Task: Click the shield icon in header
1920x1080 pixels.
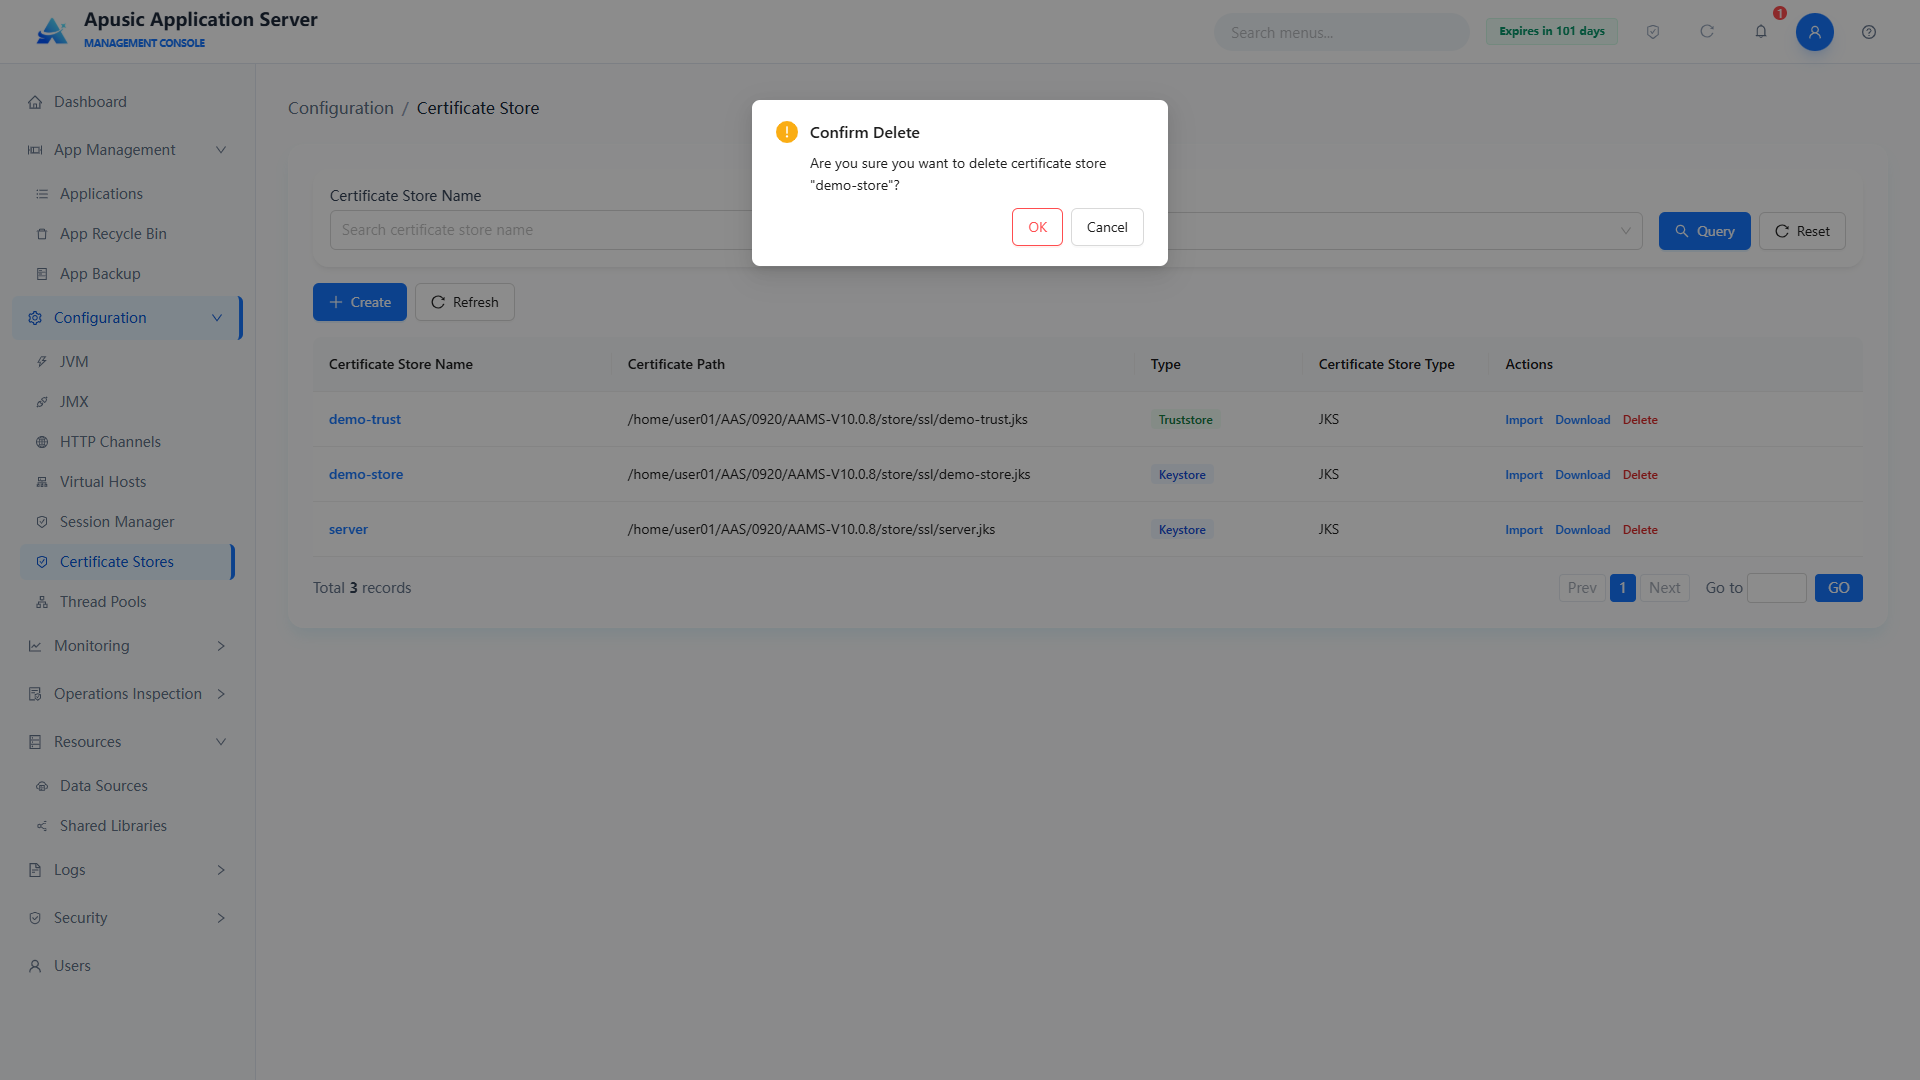Action: coord(1653,32)
